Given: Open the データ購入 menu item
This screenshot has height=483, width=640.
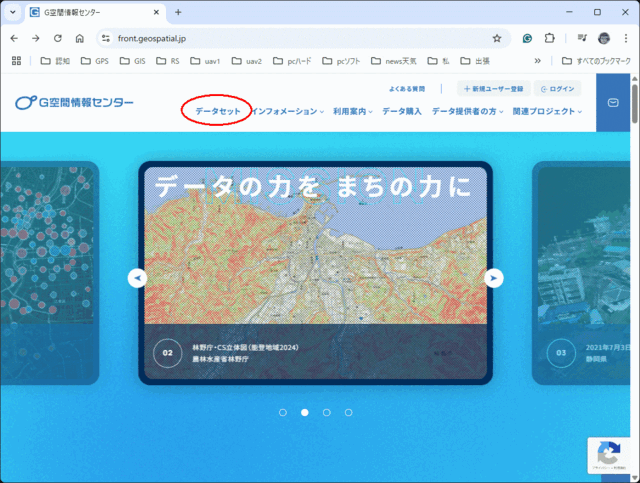Looking at the screenshot, I should coord(402,111).
